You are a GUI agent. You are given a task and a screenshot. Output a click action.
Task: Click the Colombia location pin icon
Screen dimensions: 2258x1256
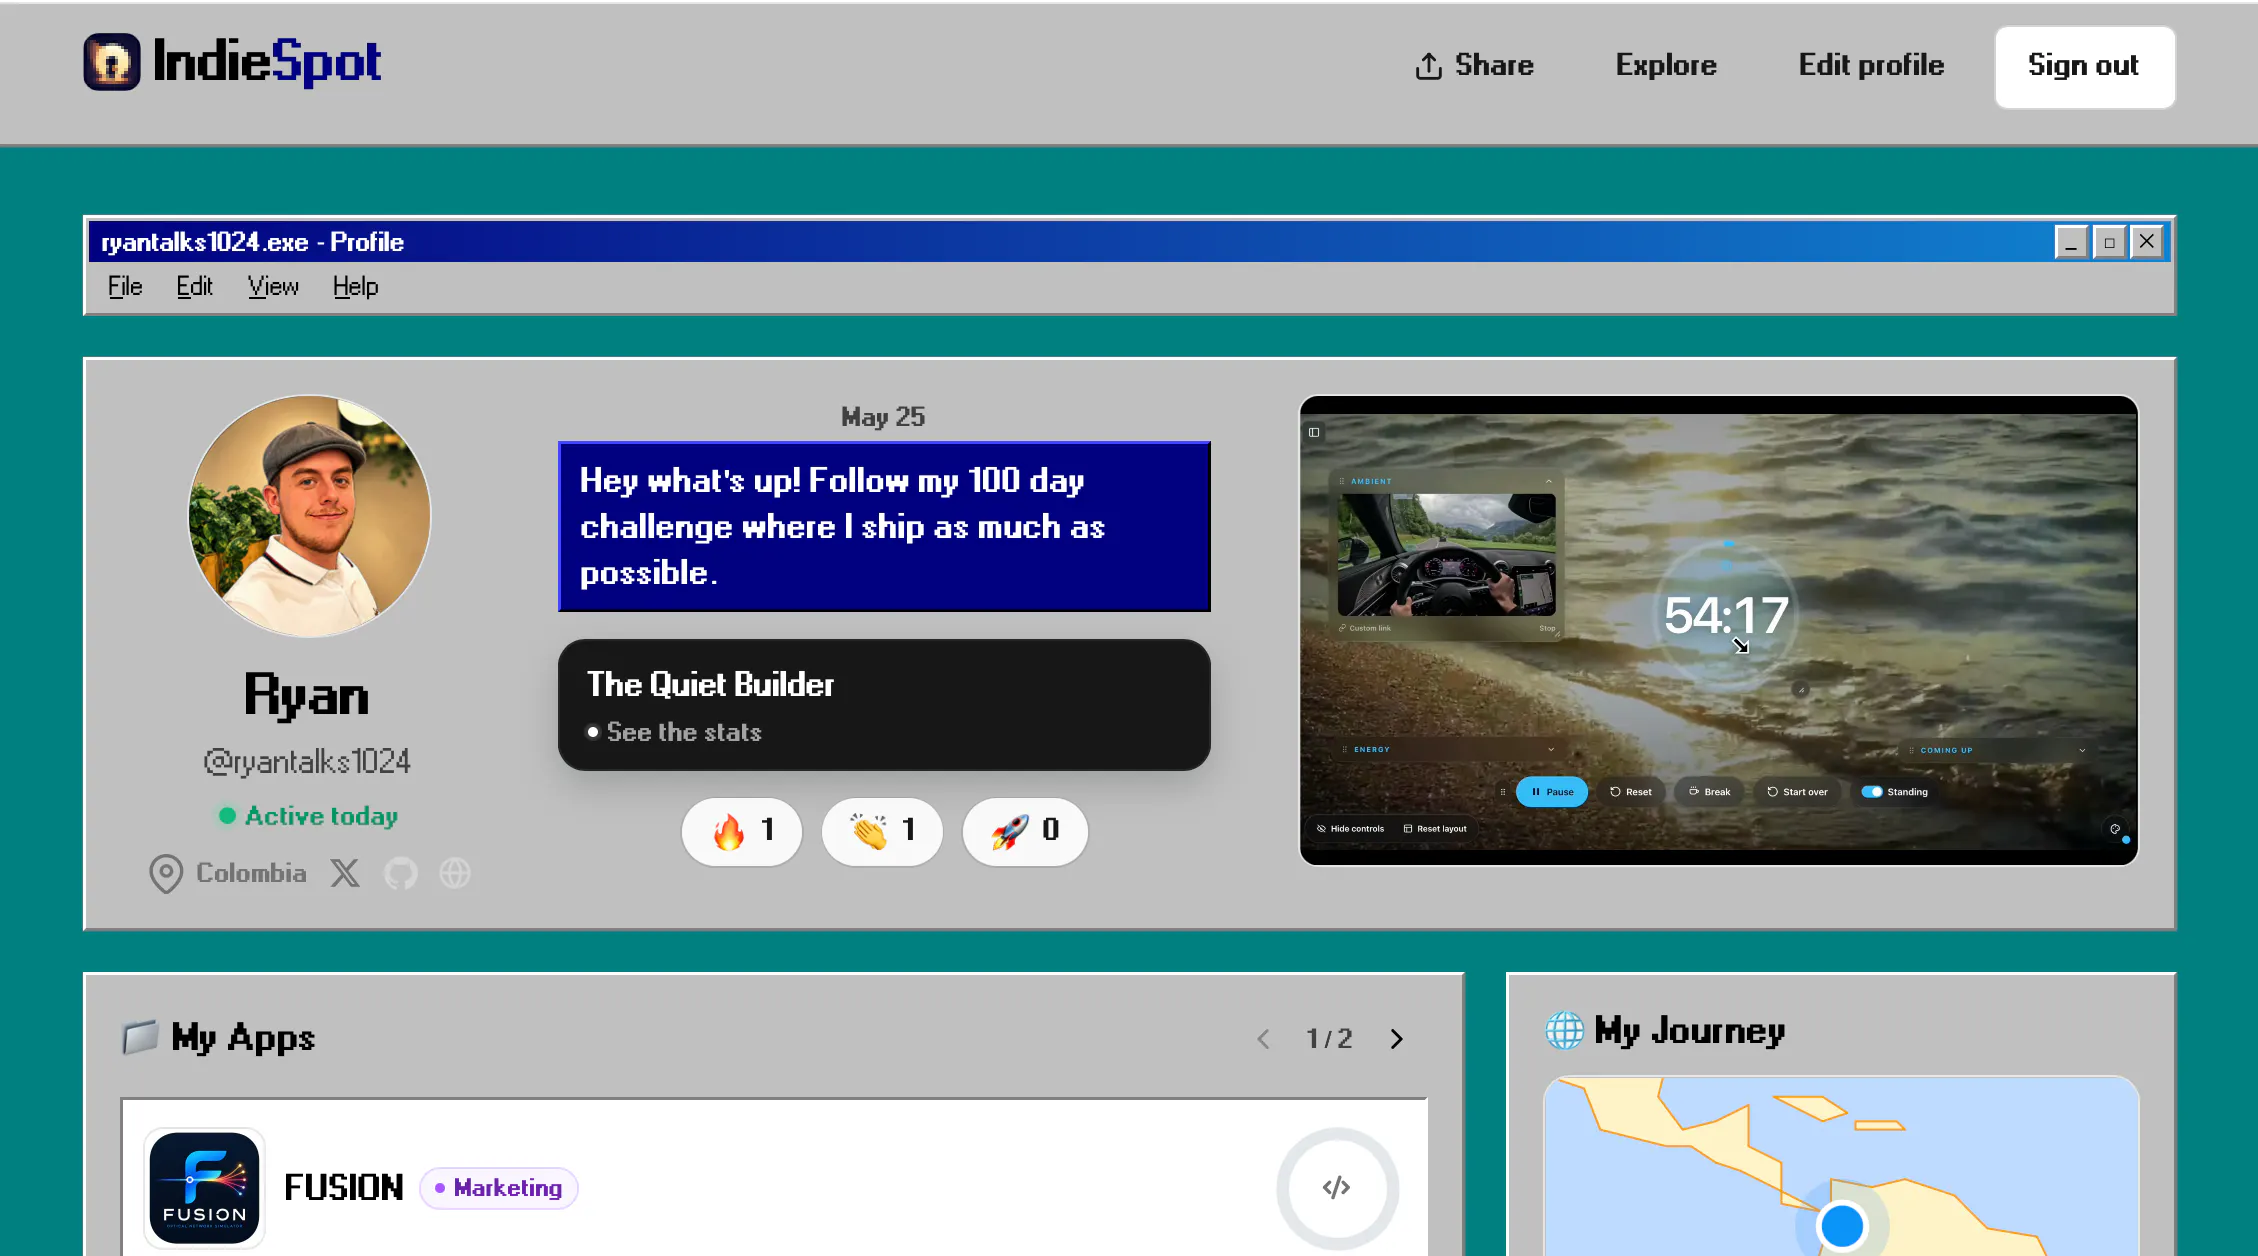(166, 873)
